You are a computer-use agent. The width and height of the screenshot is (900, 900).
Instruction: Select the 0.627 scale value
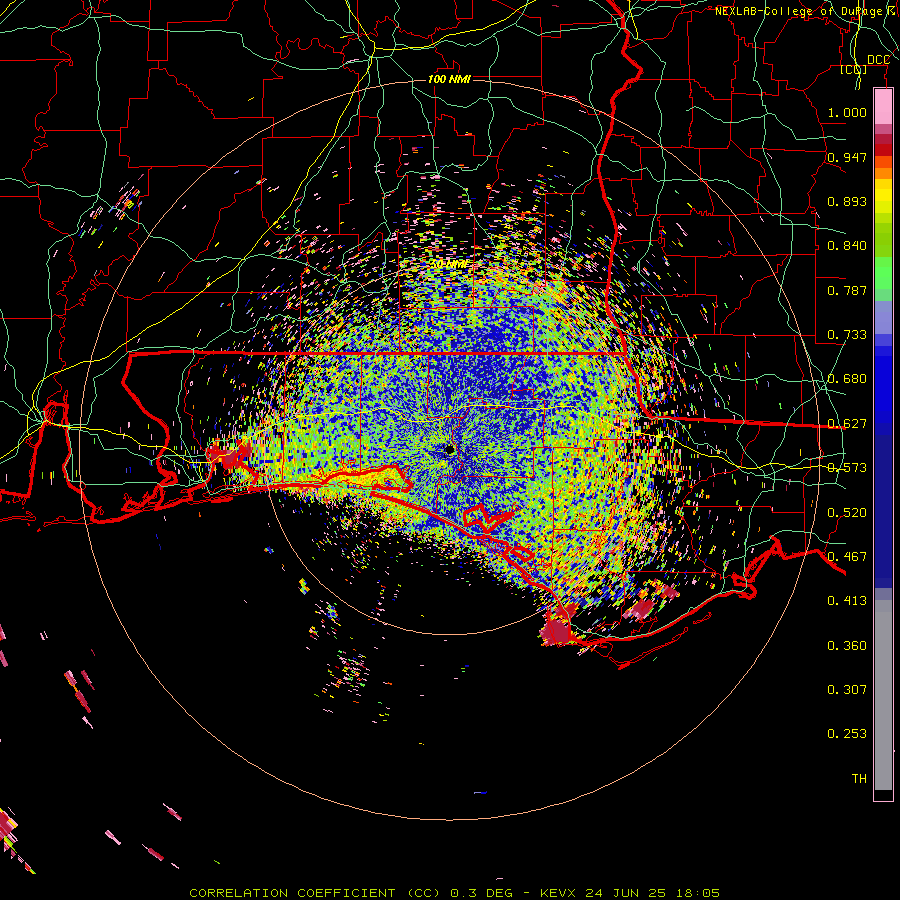click(847, 424)
